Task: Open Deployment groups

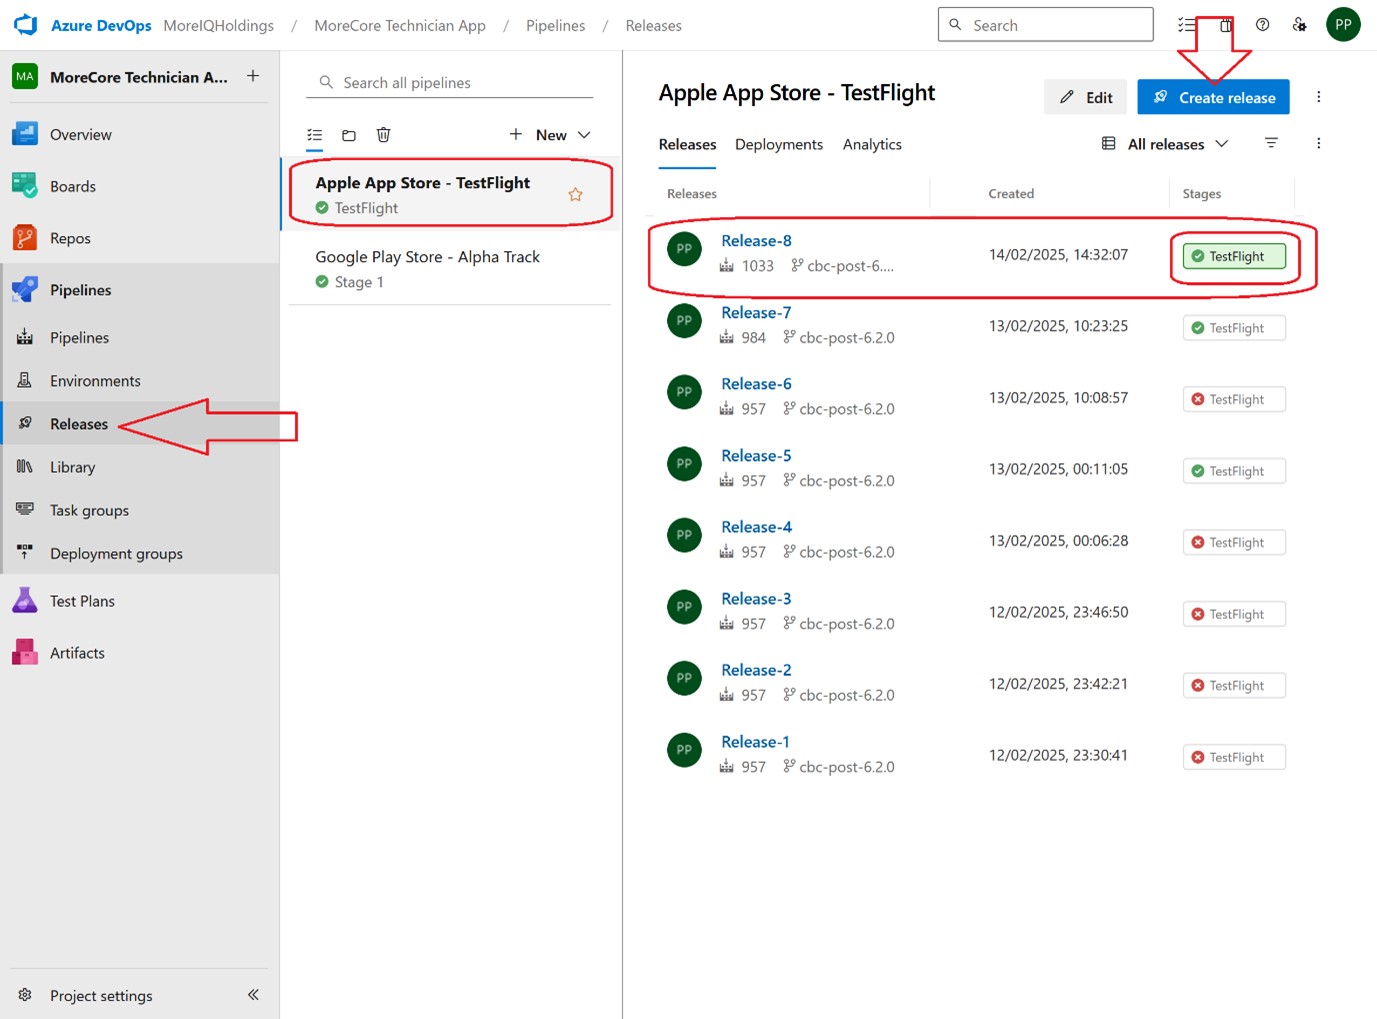Action: click(116, 553)
